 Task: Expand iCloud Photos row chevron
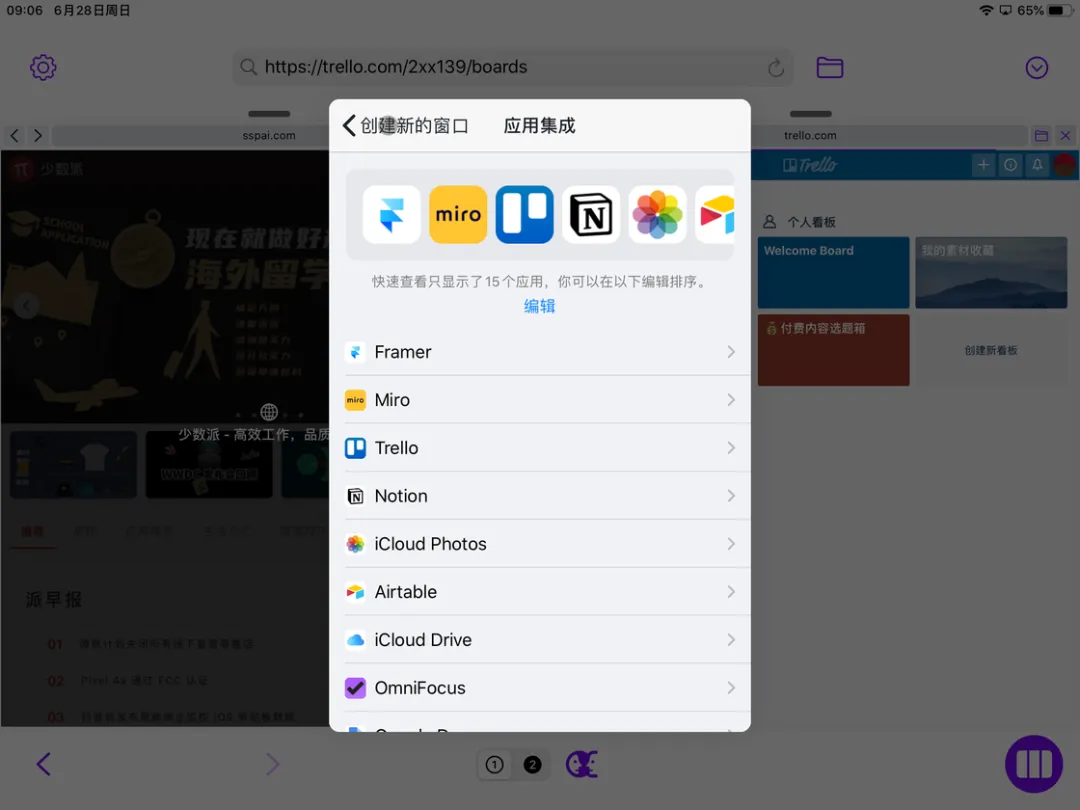(x=731, y=544)
